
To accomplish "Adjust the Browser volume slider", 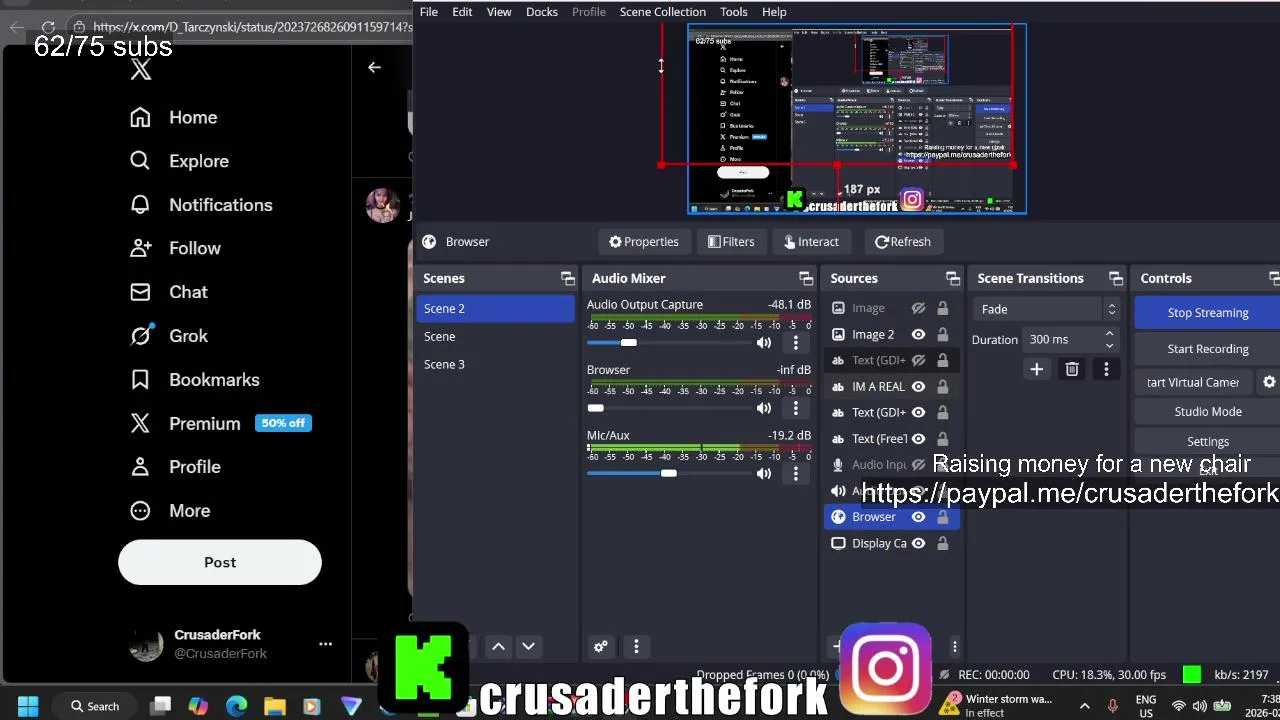I will pos(596,408).
